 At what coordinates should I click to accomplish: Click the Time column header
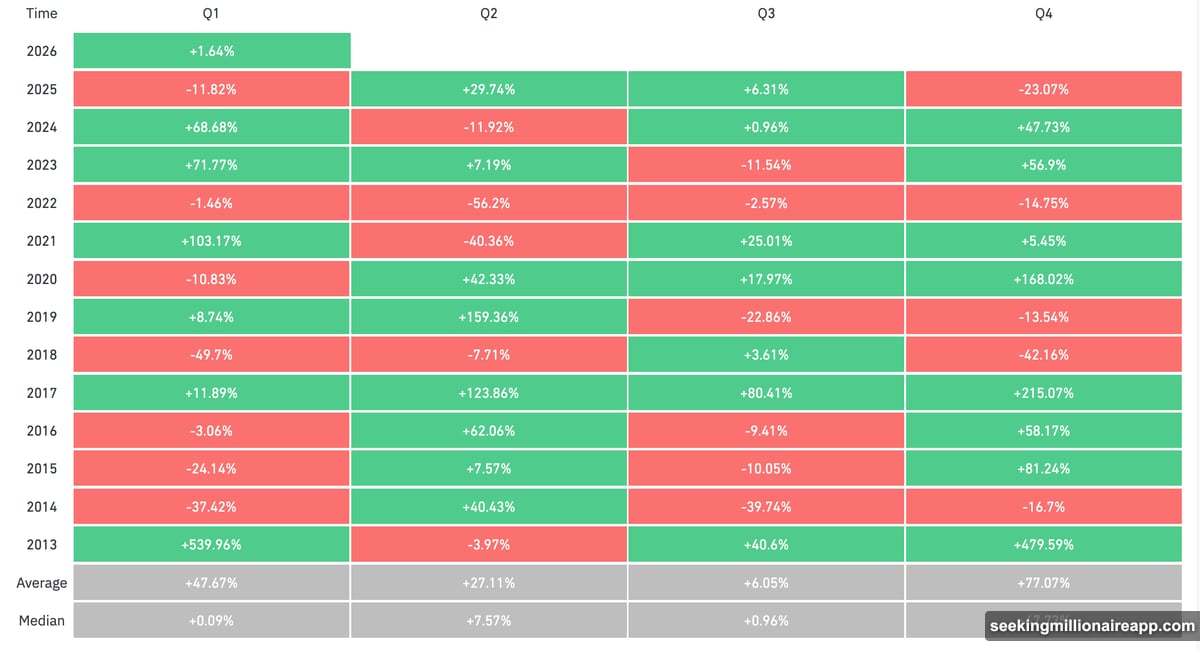pyautogui.click(x=42, y=14)
